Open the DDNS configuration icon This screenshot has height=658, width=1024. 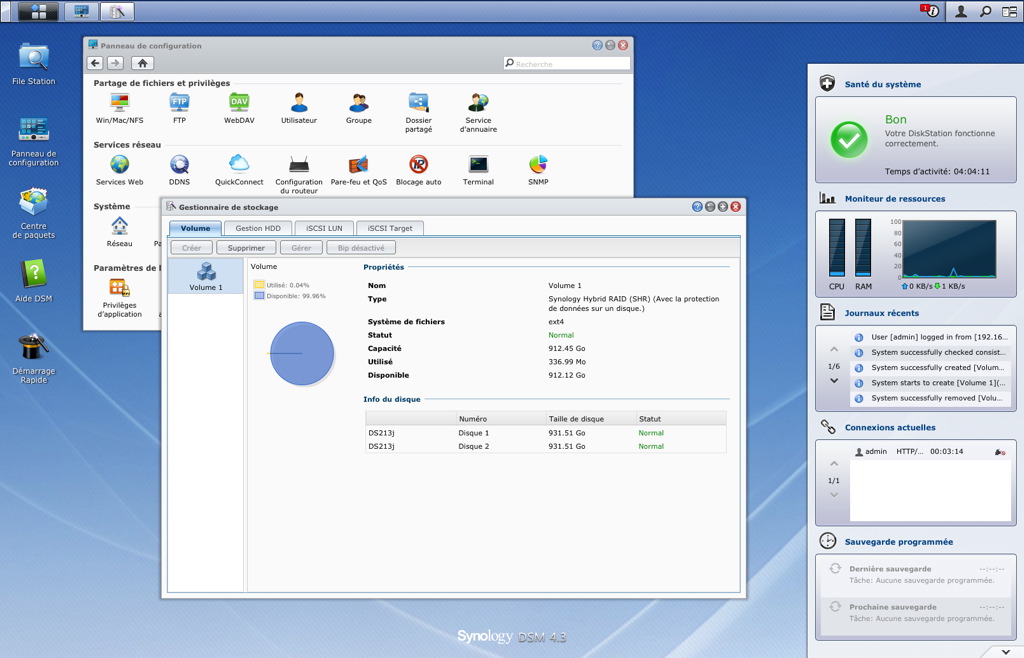coord(179,170)
